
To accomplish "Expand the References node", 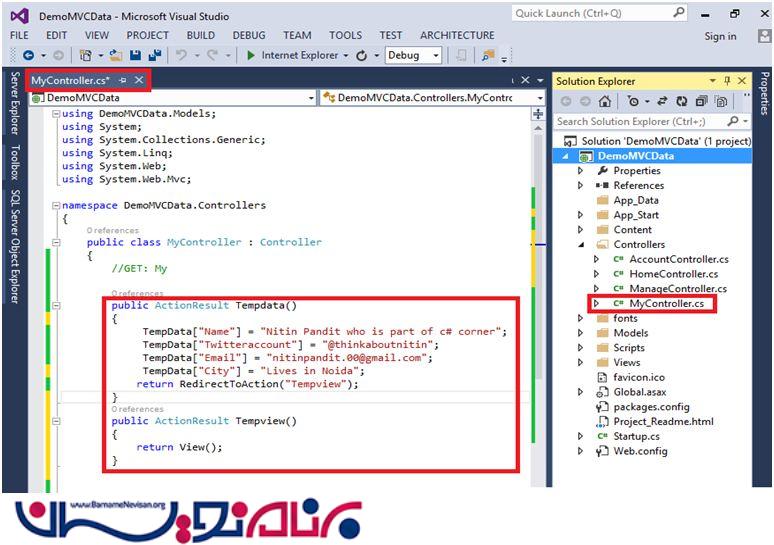I will click(580, 185).
